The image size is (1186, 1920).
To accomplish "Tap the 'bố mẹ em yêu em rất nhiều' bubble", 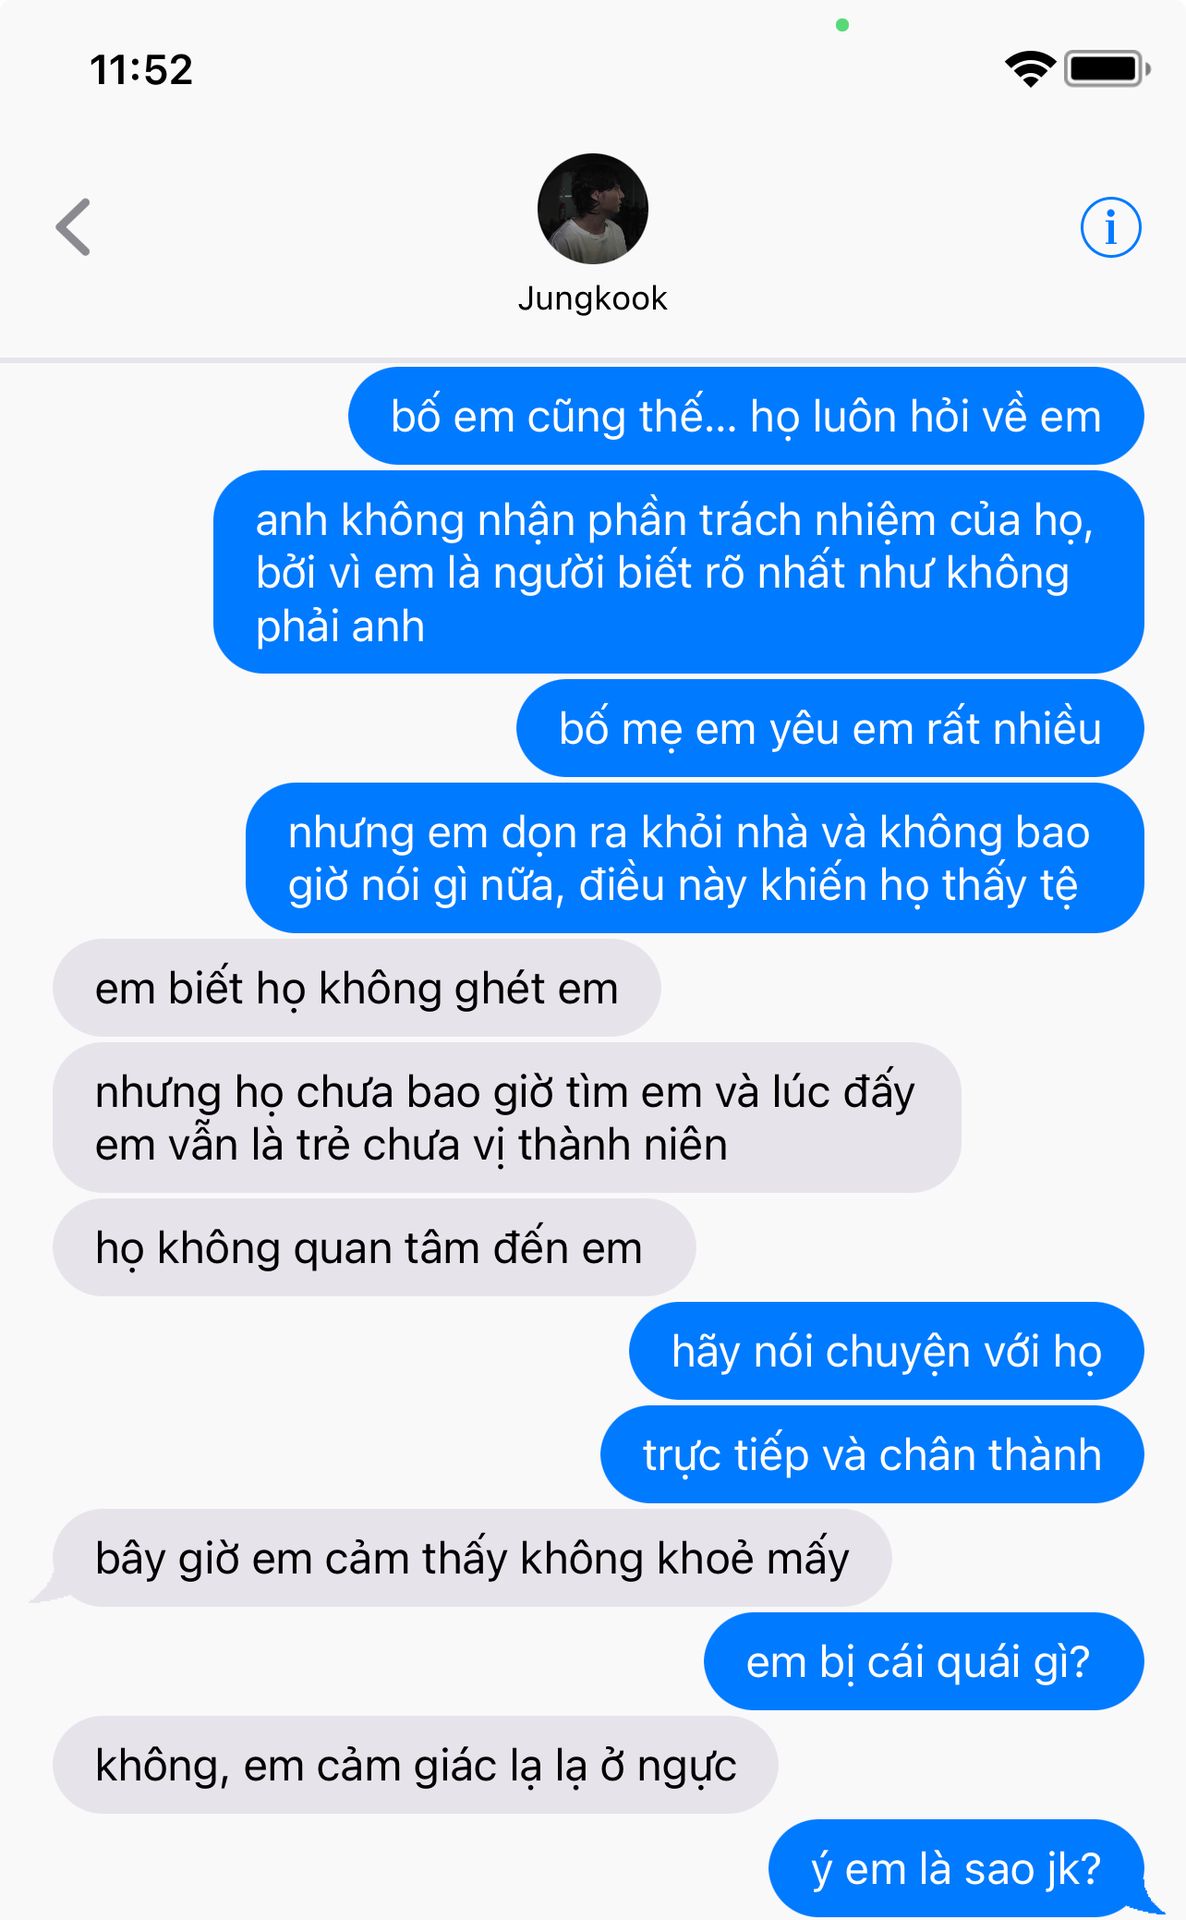I will click(x=830, y=728).
